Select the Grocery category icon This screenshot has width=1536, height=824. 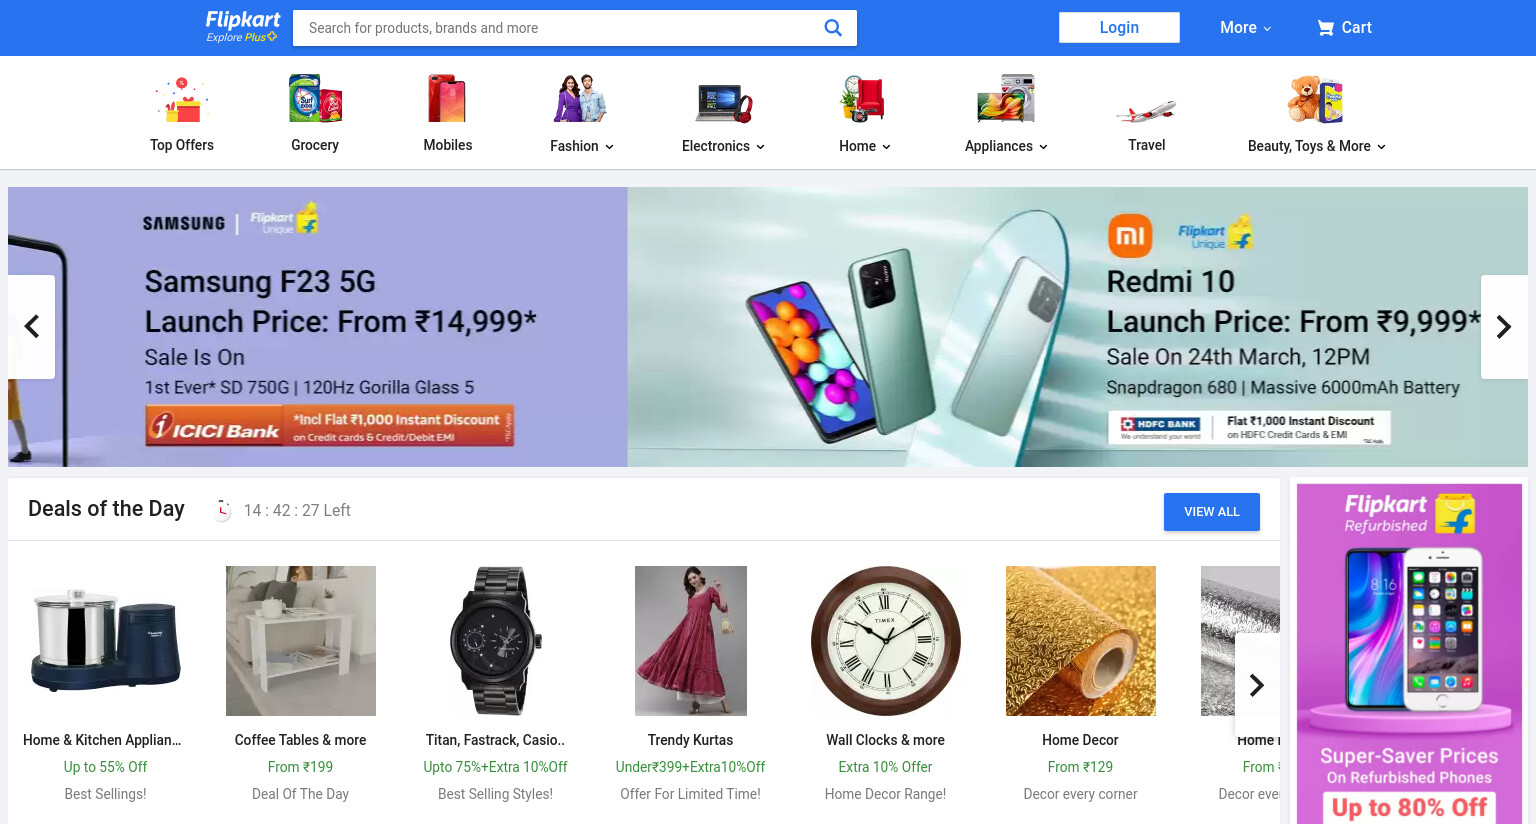[x=315, y=99]
